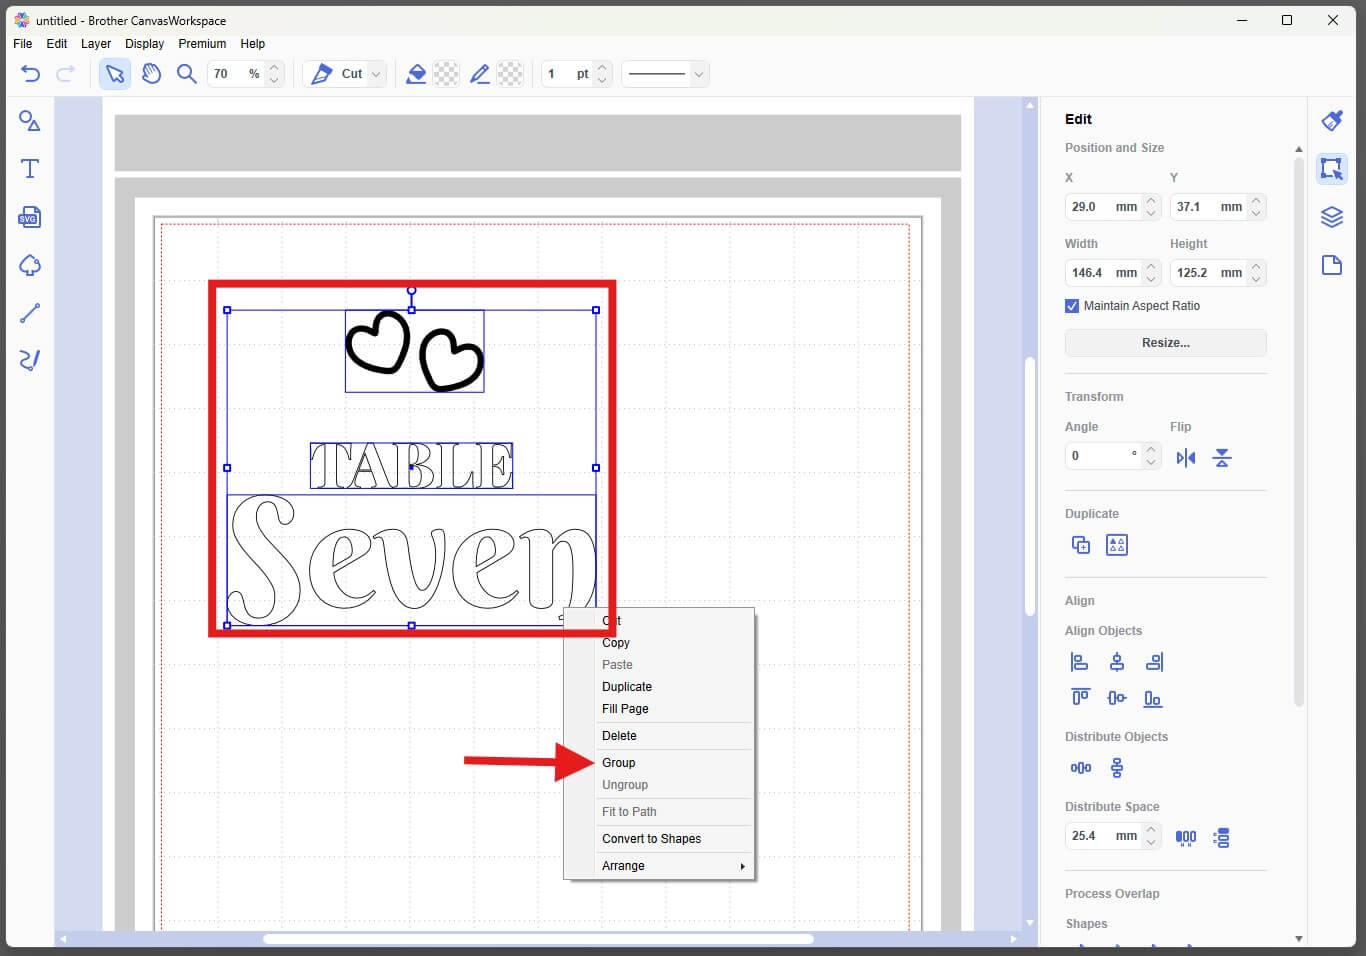Viewport: 1366px width, 956px height.
Task: Open the Premium menu
Action: click(202, 44)
